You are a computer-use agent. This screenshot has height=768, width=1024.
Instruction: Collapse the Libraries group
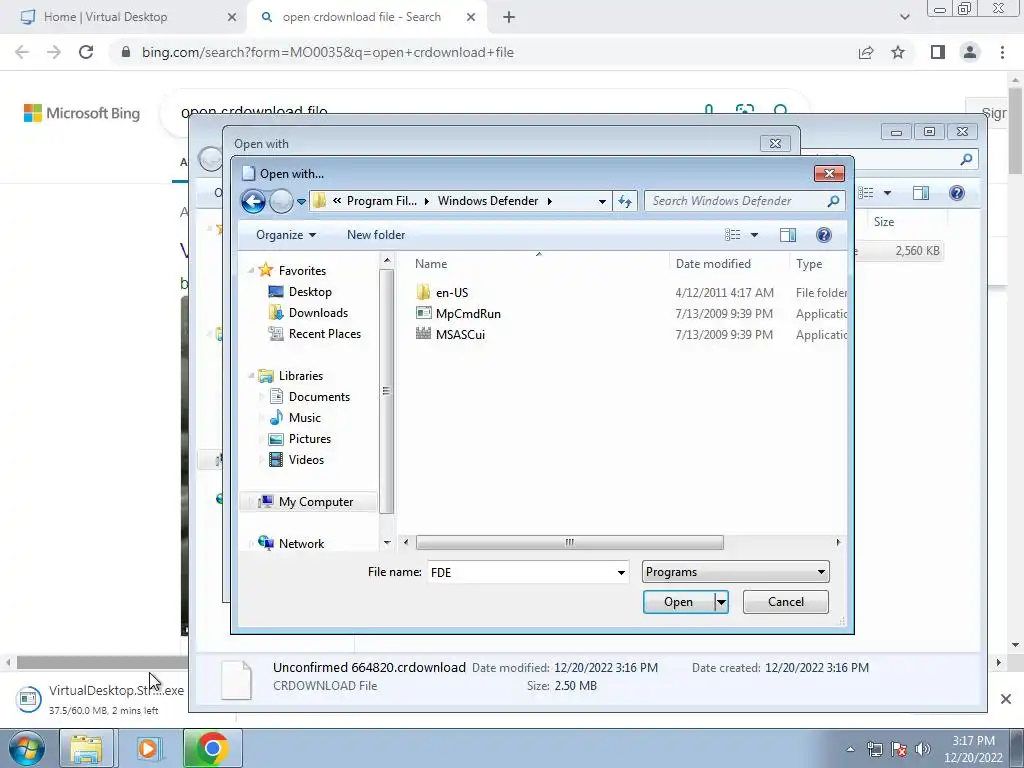tap(251, 376)
